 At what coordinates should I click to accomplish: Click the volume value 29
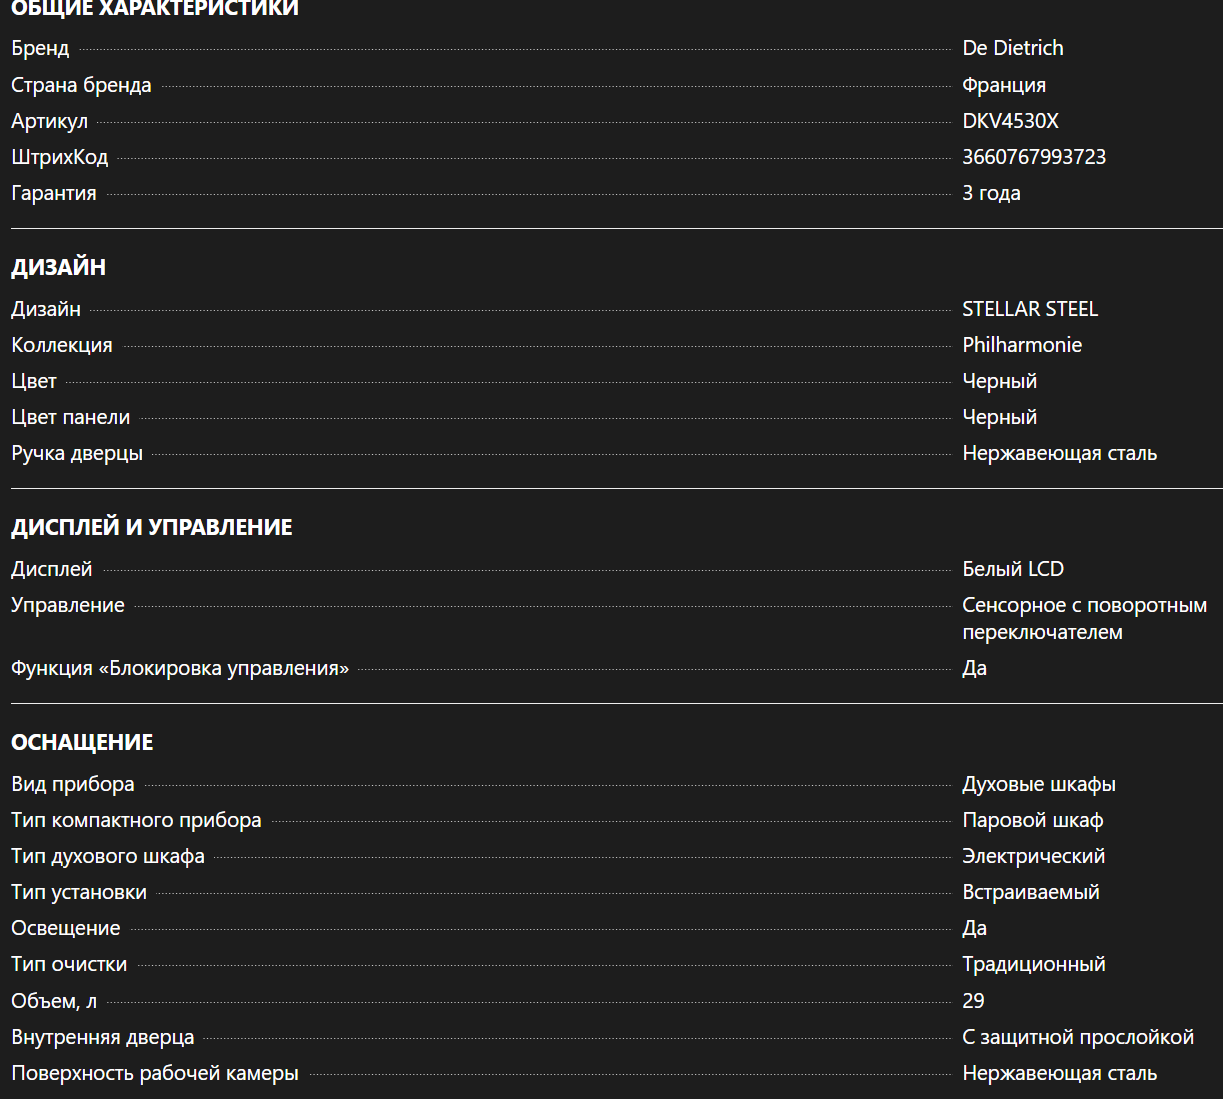click(973, 1000)
